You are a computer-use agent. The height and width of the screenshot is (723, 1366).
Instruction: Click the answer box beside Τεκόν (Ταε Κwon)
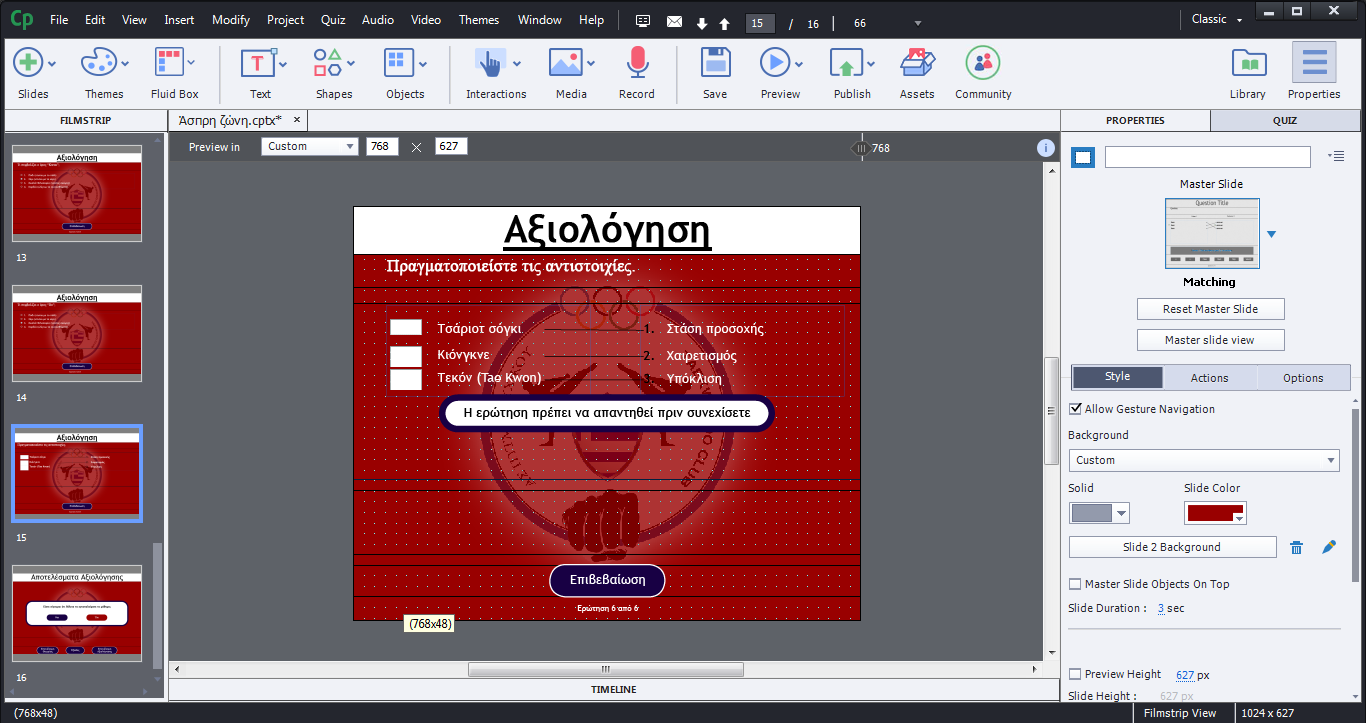coord(406,379)
